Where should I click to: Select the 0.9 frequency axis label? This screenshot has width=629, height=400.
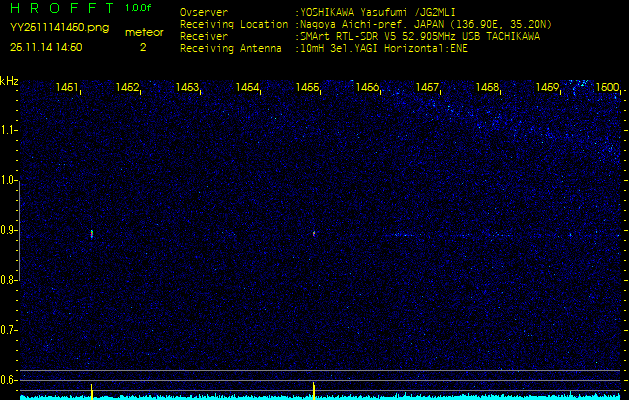coord(9,230)
